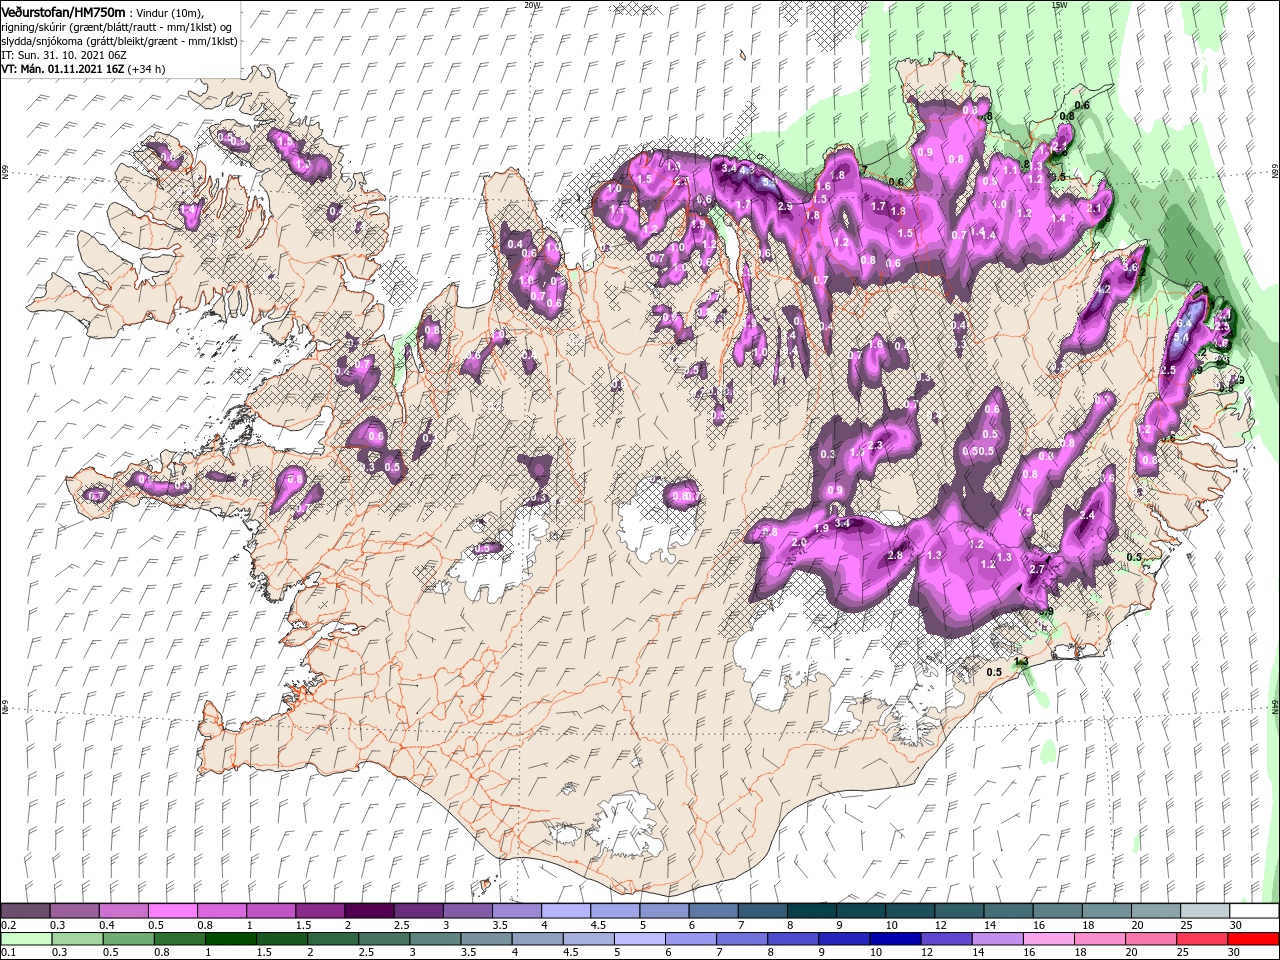
Task: Select the bright red 30 rain legend swatch
Action: click(1252, 938)
